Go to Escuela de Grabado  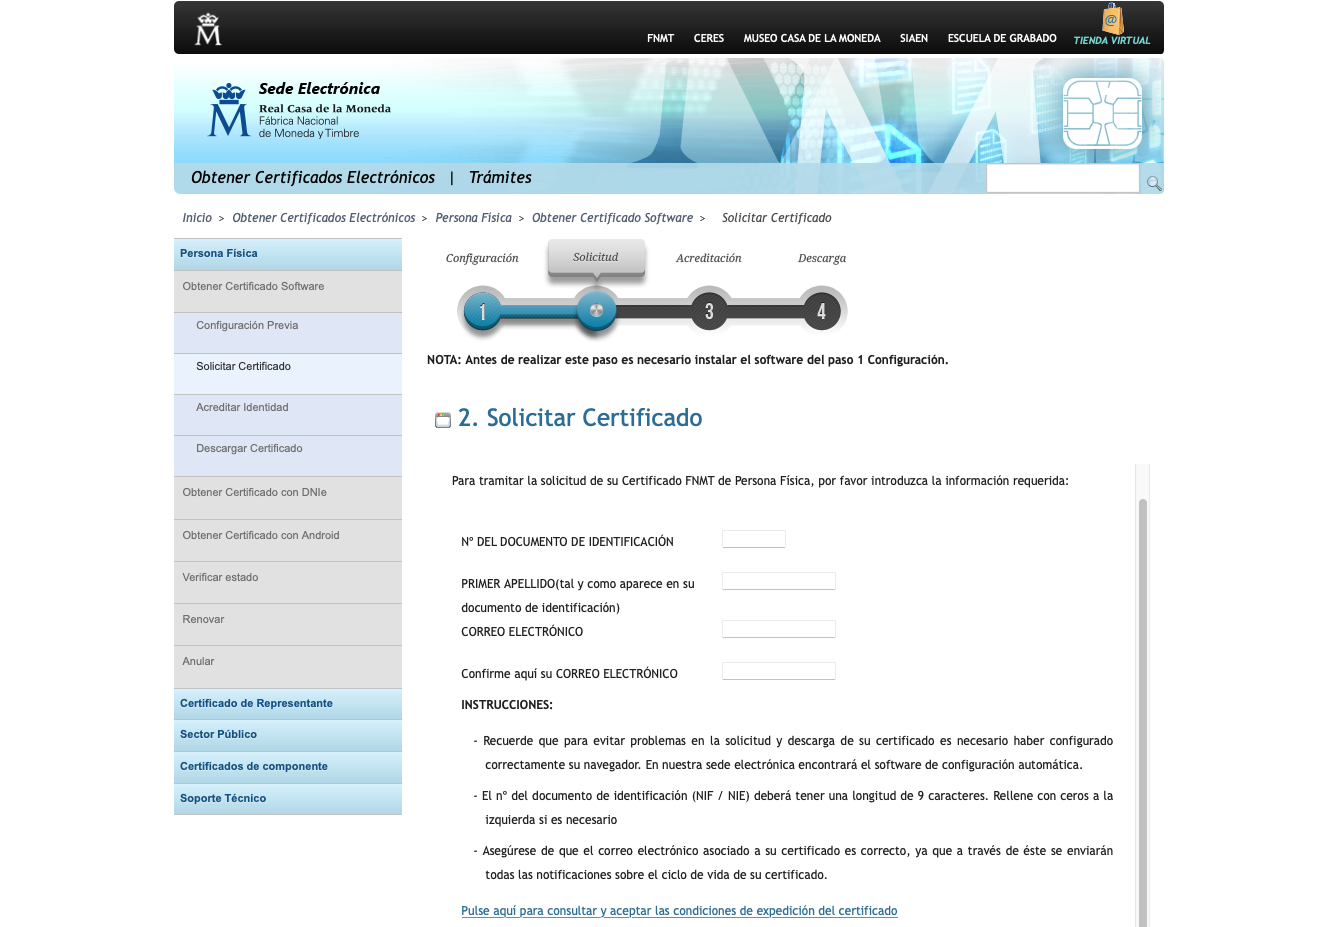coord(1002,38)
